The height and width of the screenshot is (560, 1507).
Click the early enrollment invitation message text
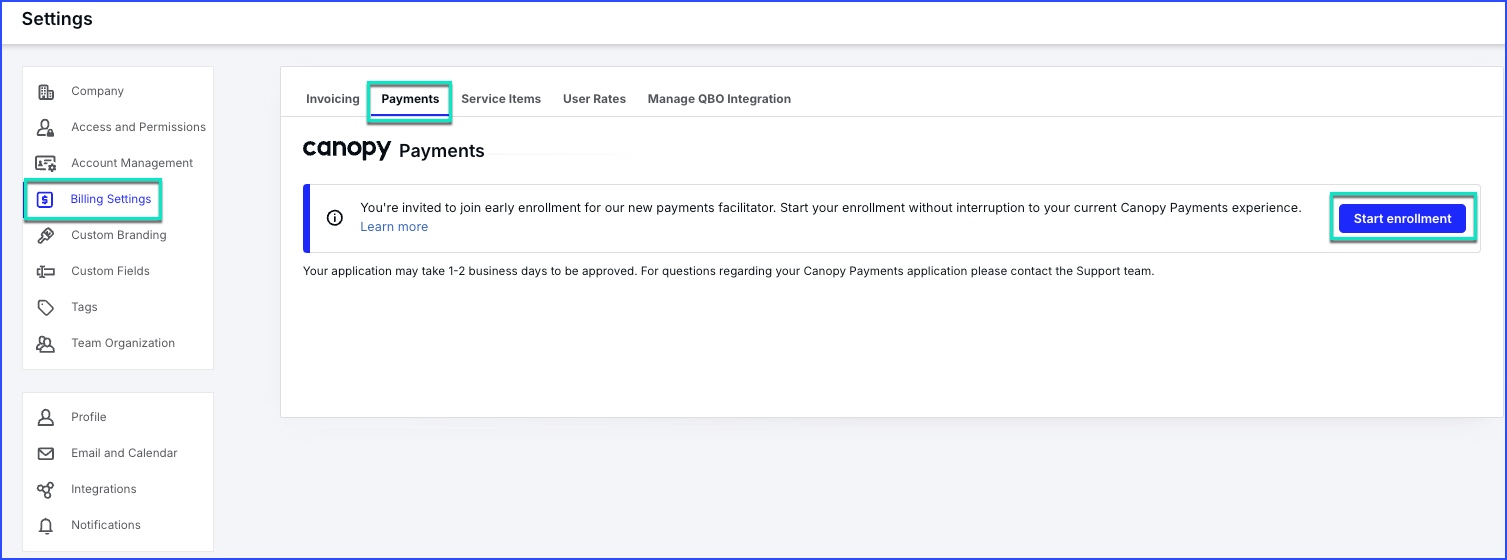830,208
